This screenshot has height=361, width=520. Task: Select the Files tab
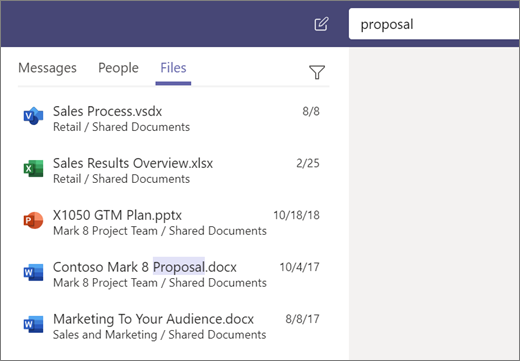coord(173,68)
